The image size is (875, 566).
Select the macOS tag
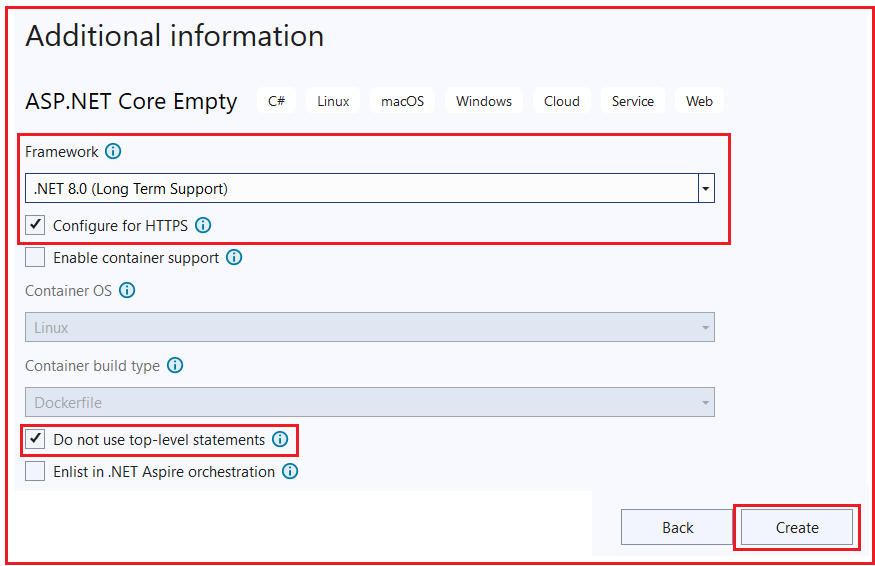tap(402, 101)
